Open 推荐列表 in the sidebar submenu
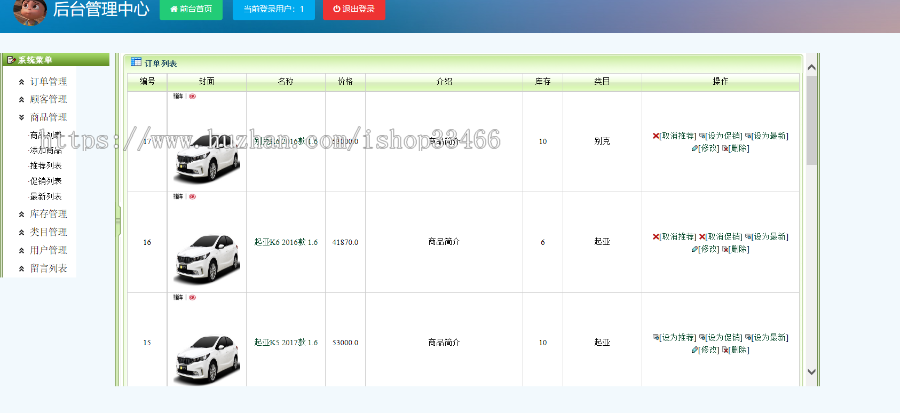This screenshot has height=413, width=900. click(45, 166)
